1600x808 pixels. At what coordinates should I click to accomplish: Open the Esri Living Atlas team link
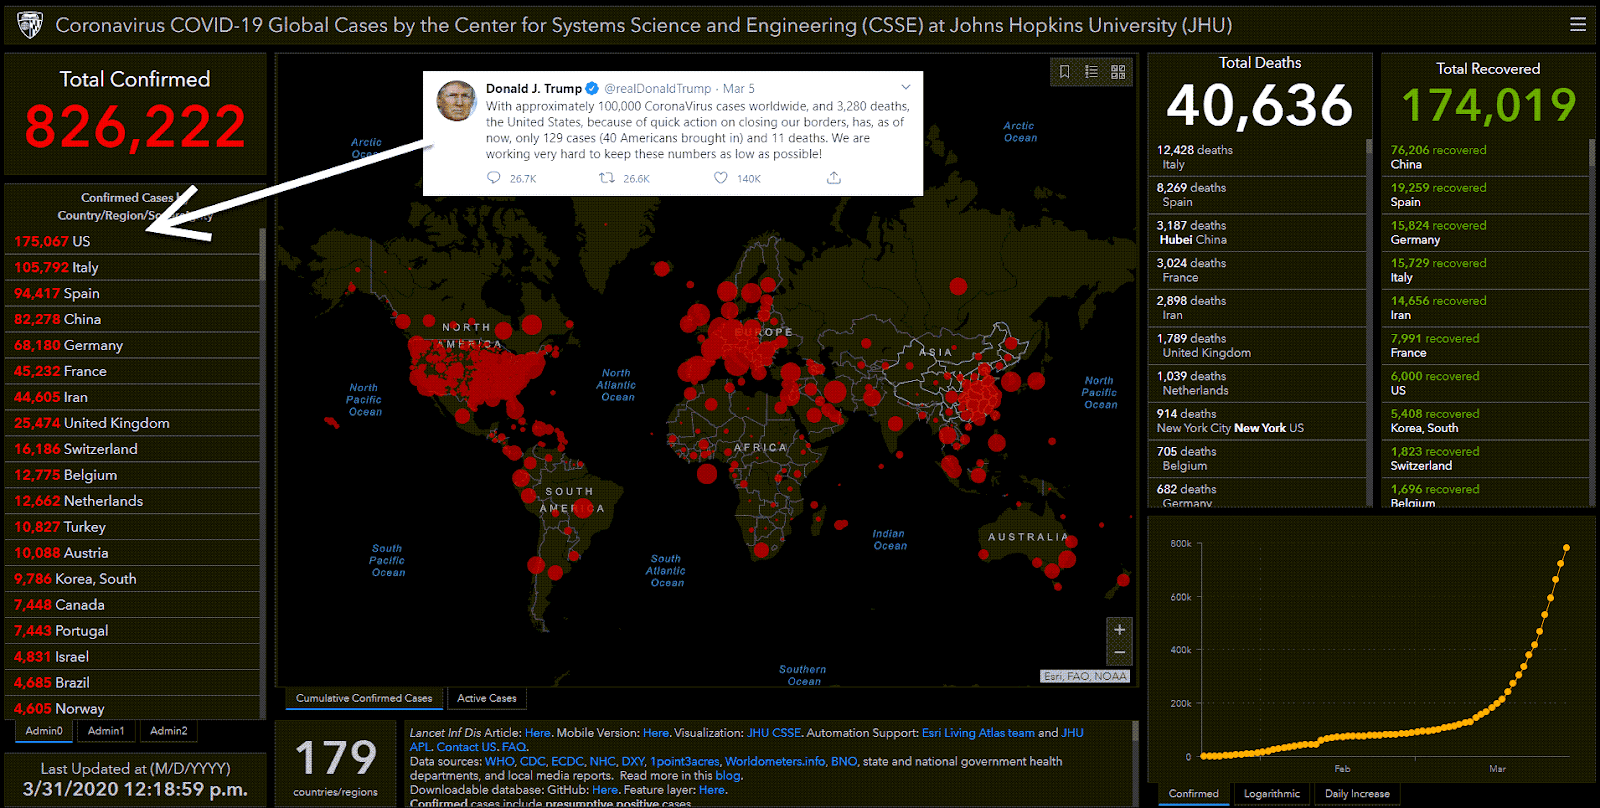point(978,733)
